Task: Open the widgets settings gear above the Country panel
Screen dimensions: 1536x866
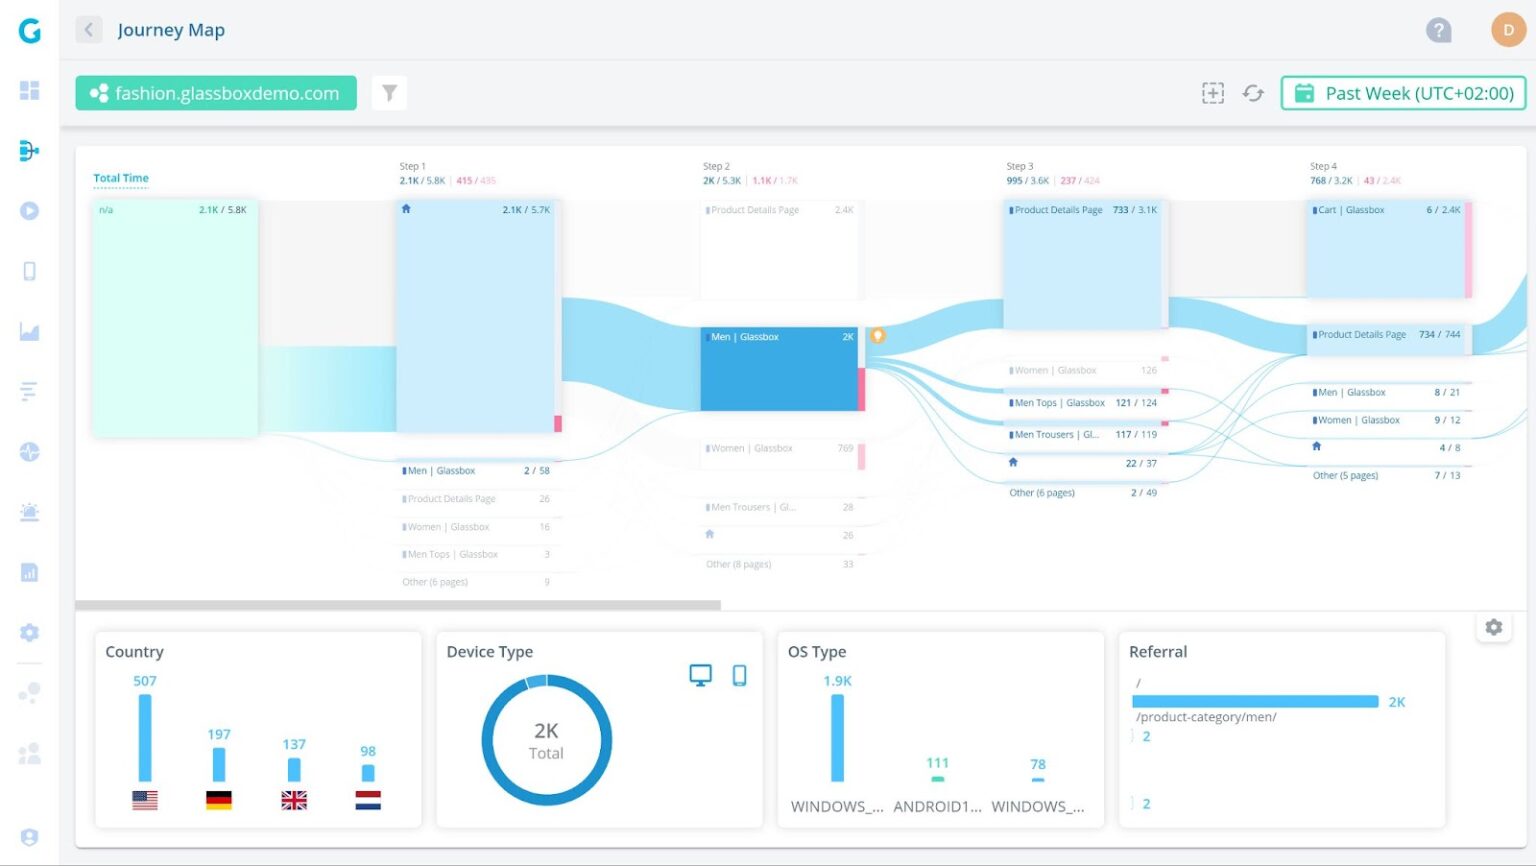Action: [1493, 627]
